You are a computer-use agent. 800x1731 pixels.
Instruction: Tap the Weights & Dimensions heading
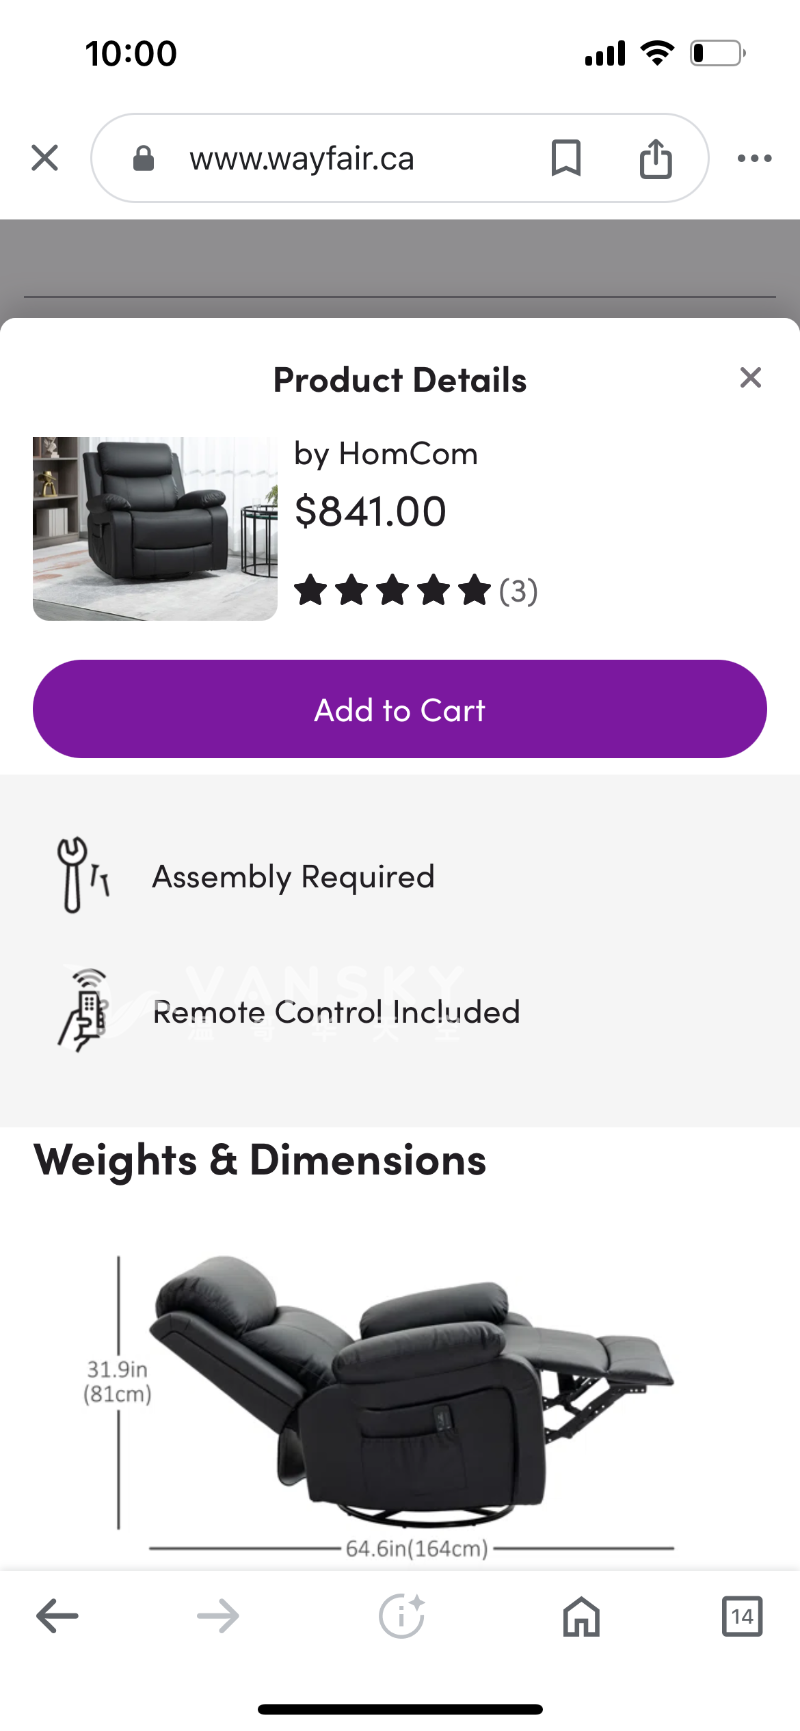(x=260, y=1161)
